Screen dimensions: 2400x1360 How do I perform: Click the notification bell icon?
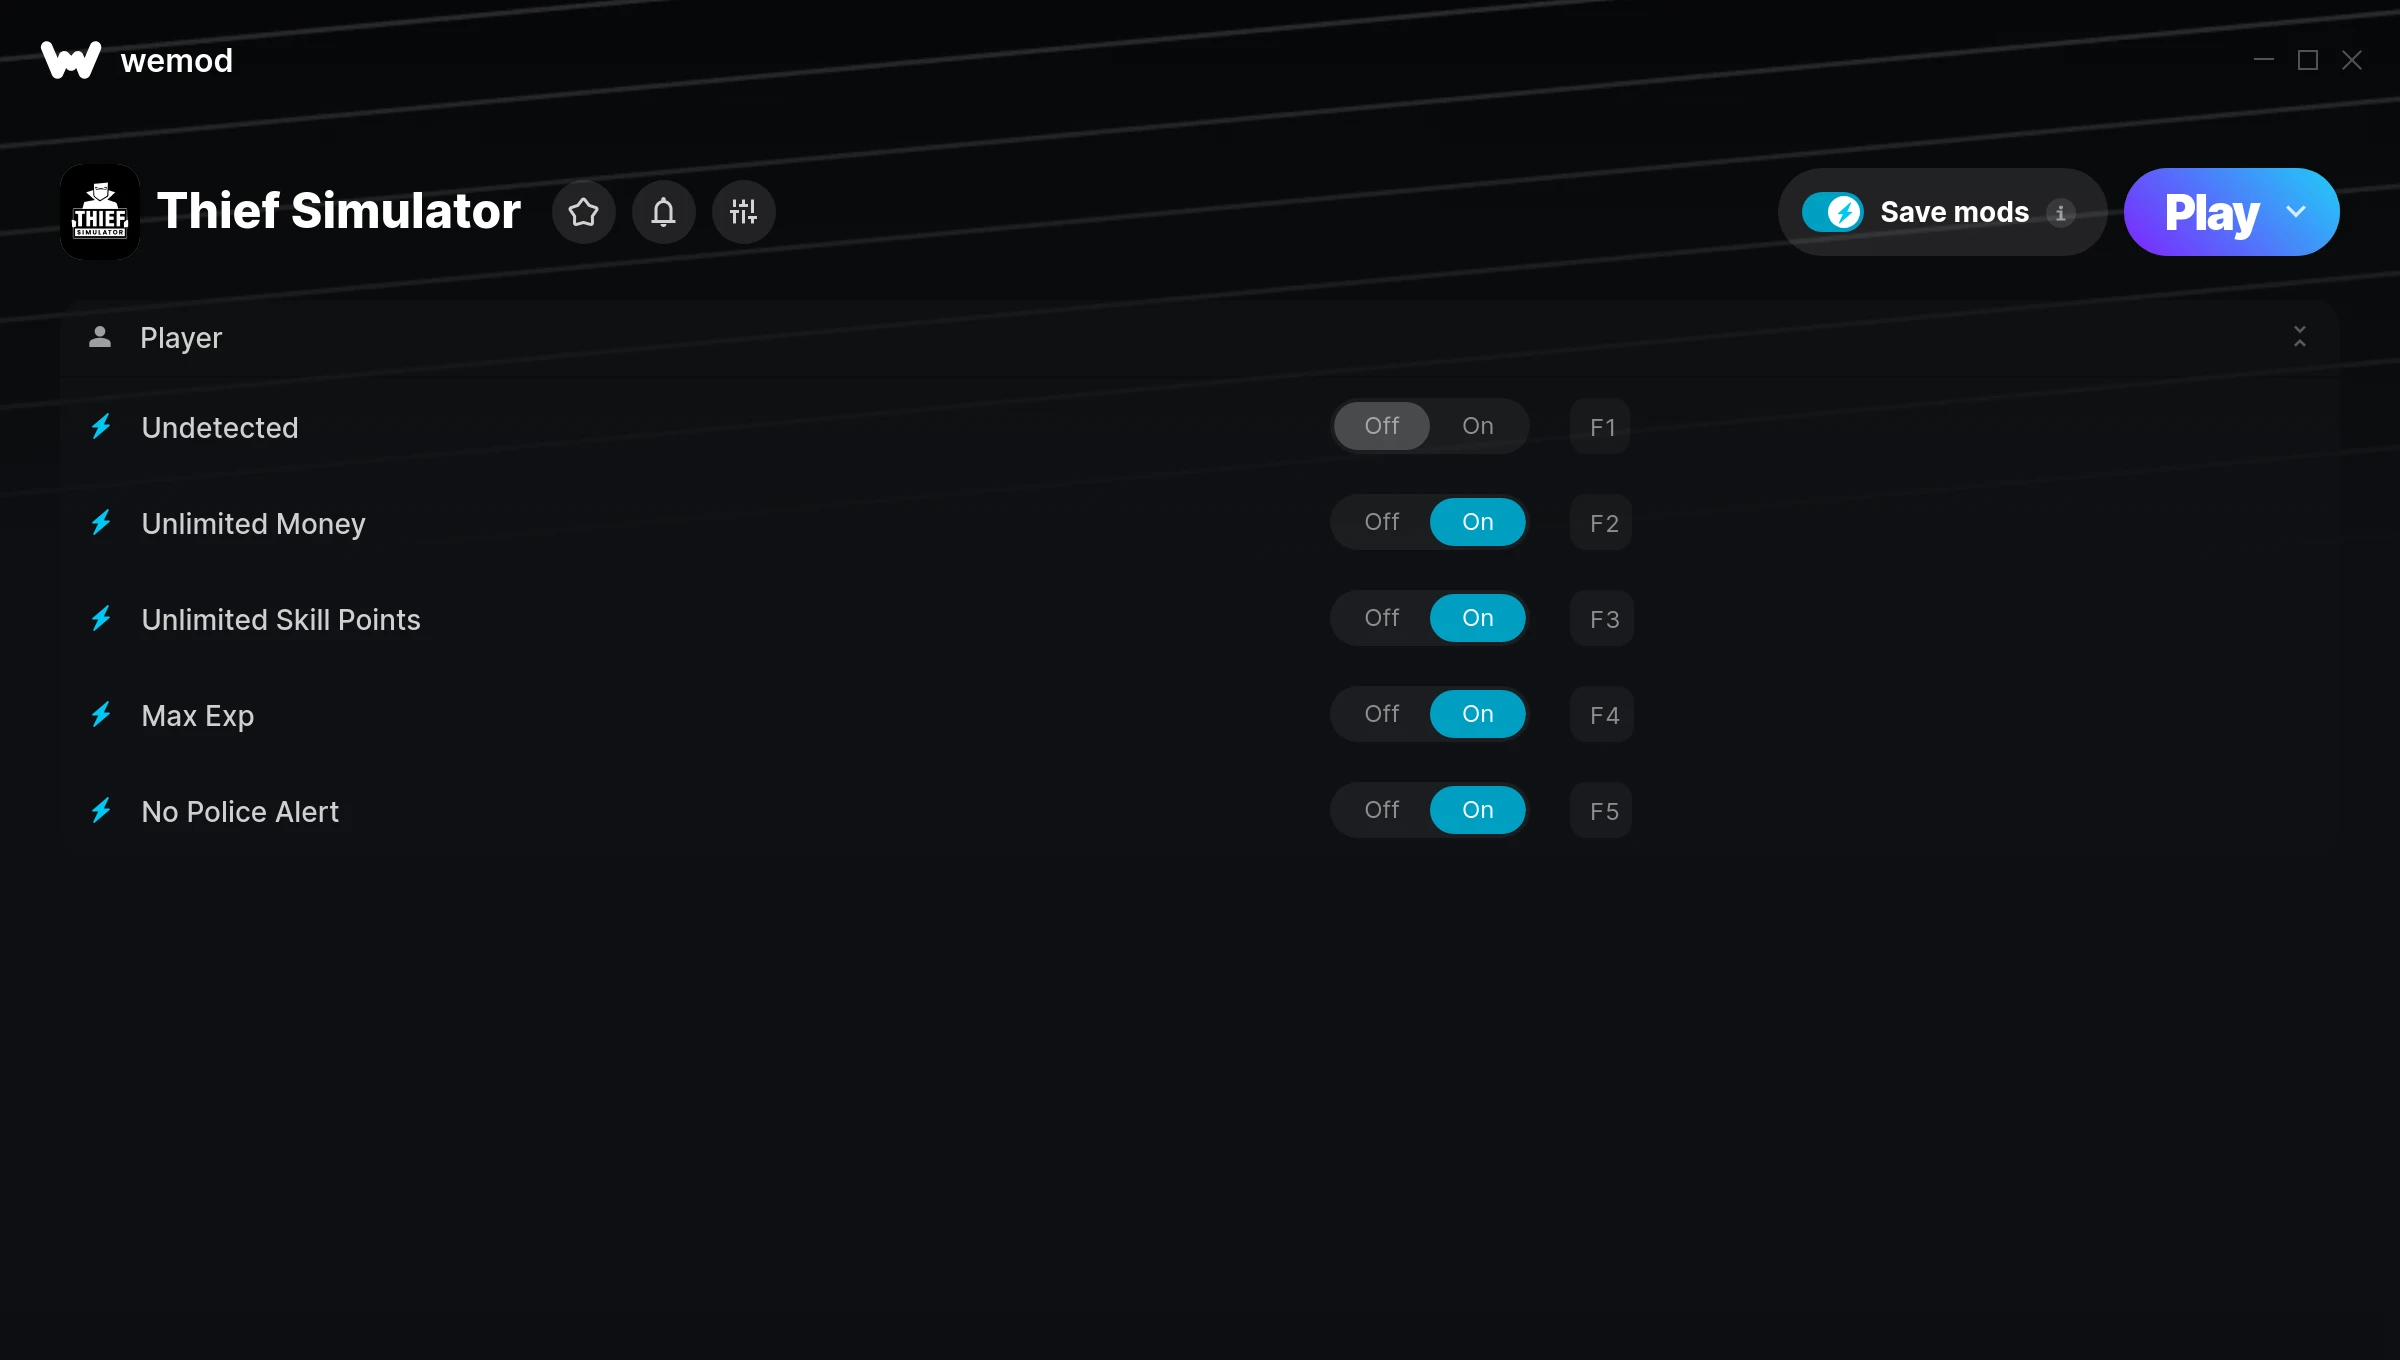click(x=663, y=211)
